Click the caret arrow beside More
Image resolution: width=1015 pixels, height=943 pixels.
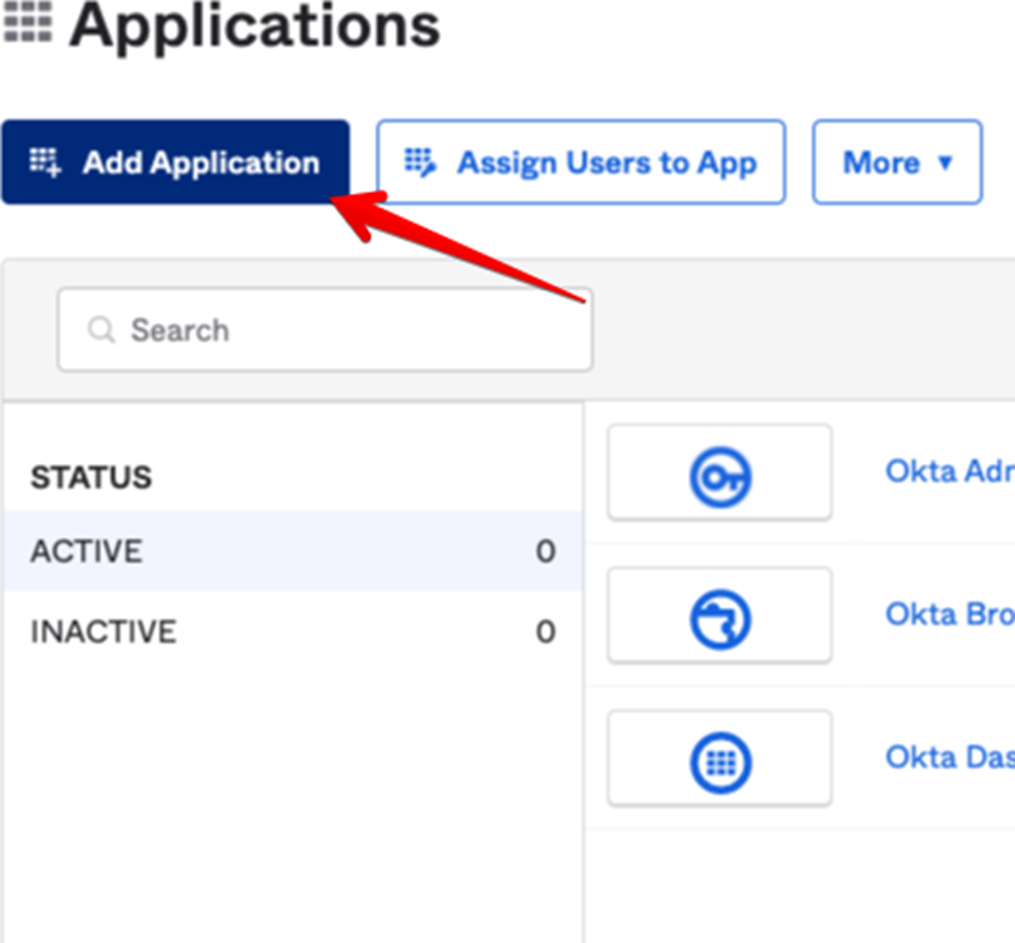(x=945, y=163)
